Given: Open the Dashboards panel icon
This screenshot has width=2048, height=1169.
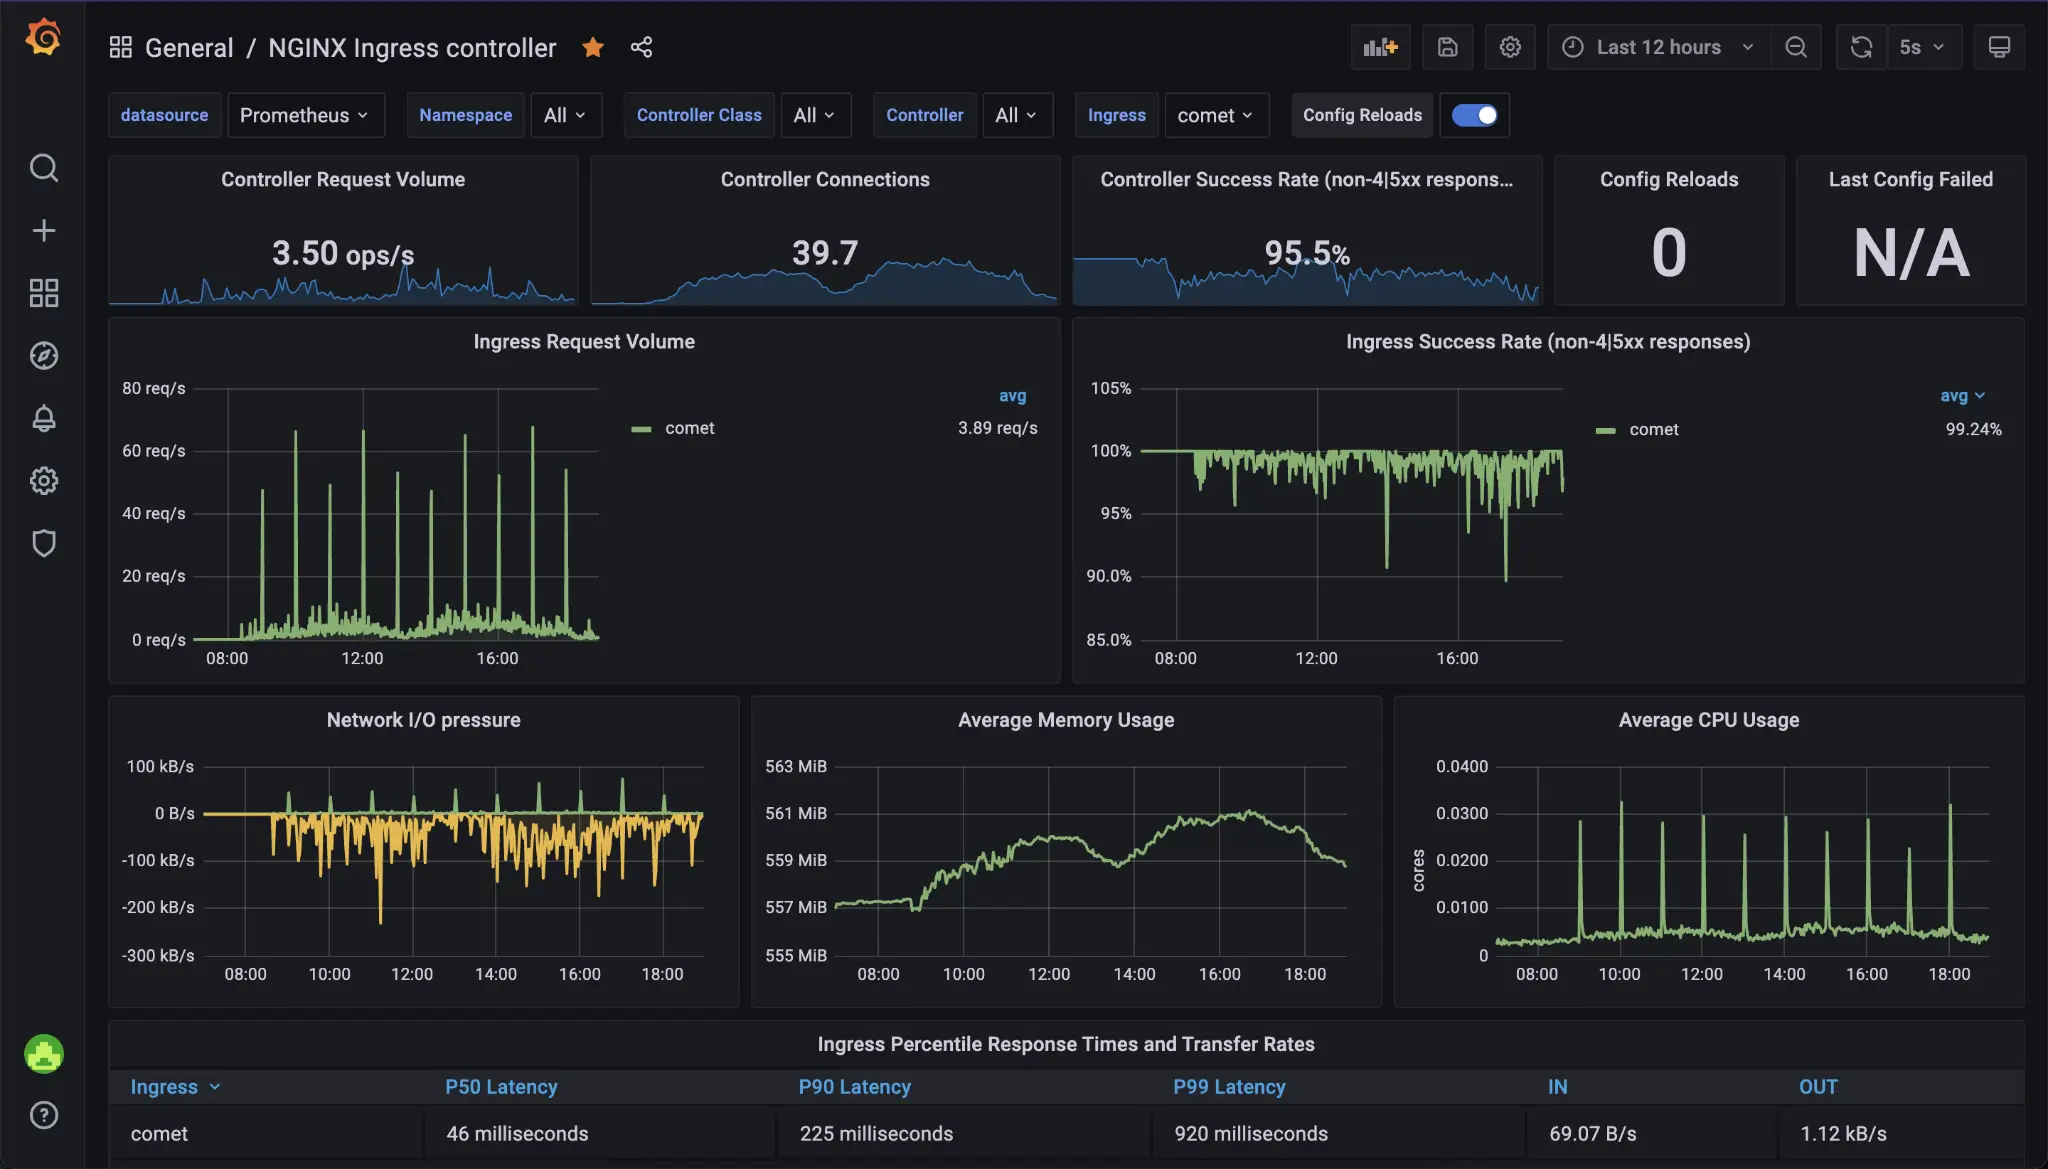Looking at the screenshot, I should pos(44,292).
